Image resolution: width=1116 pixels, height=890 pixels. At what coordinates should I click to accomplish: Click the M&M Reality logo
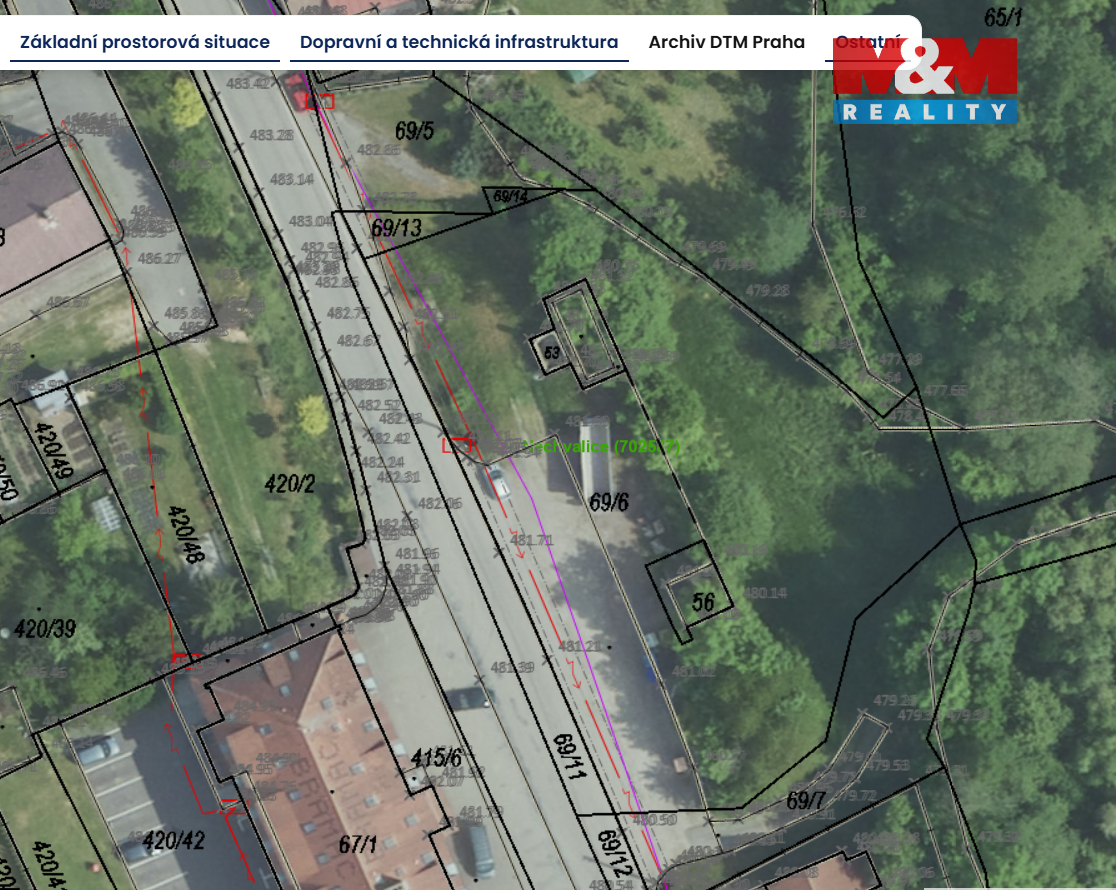click(925, 82)
